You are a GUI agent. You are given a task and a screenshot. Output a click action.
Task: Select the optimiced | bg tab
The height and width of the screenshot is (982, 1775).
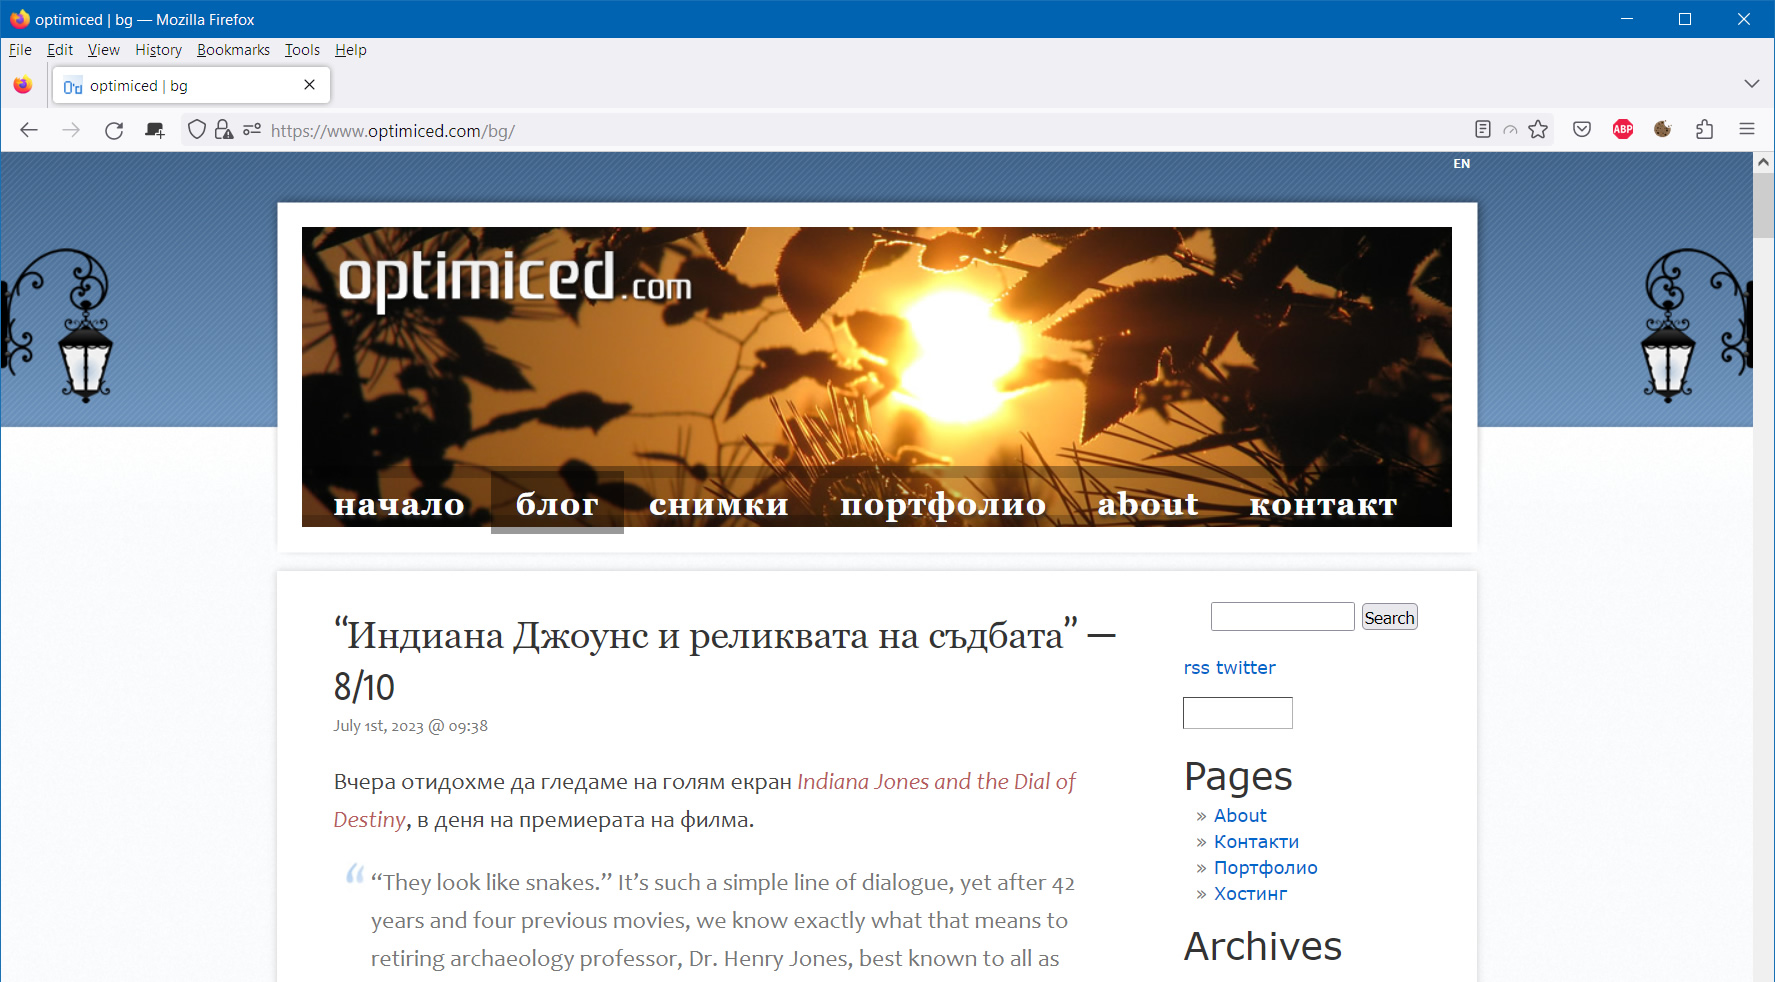coord(191,85)
